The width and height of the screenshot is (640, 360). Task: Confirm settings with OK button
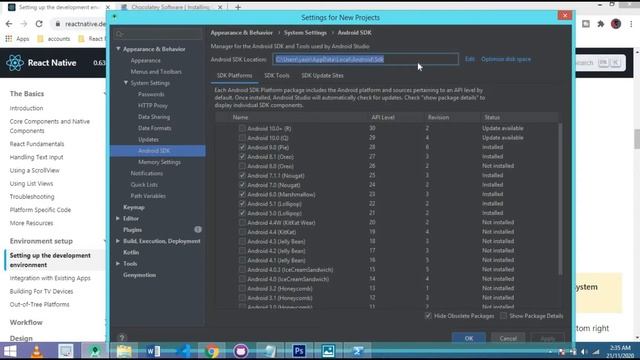pyautogui.click(x=469, y=338)
